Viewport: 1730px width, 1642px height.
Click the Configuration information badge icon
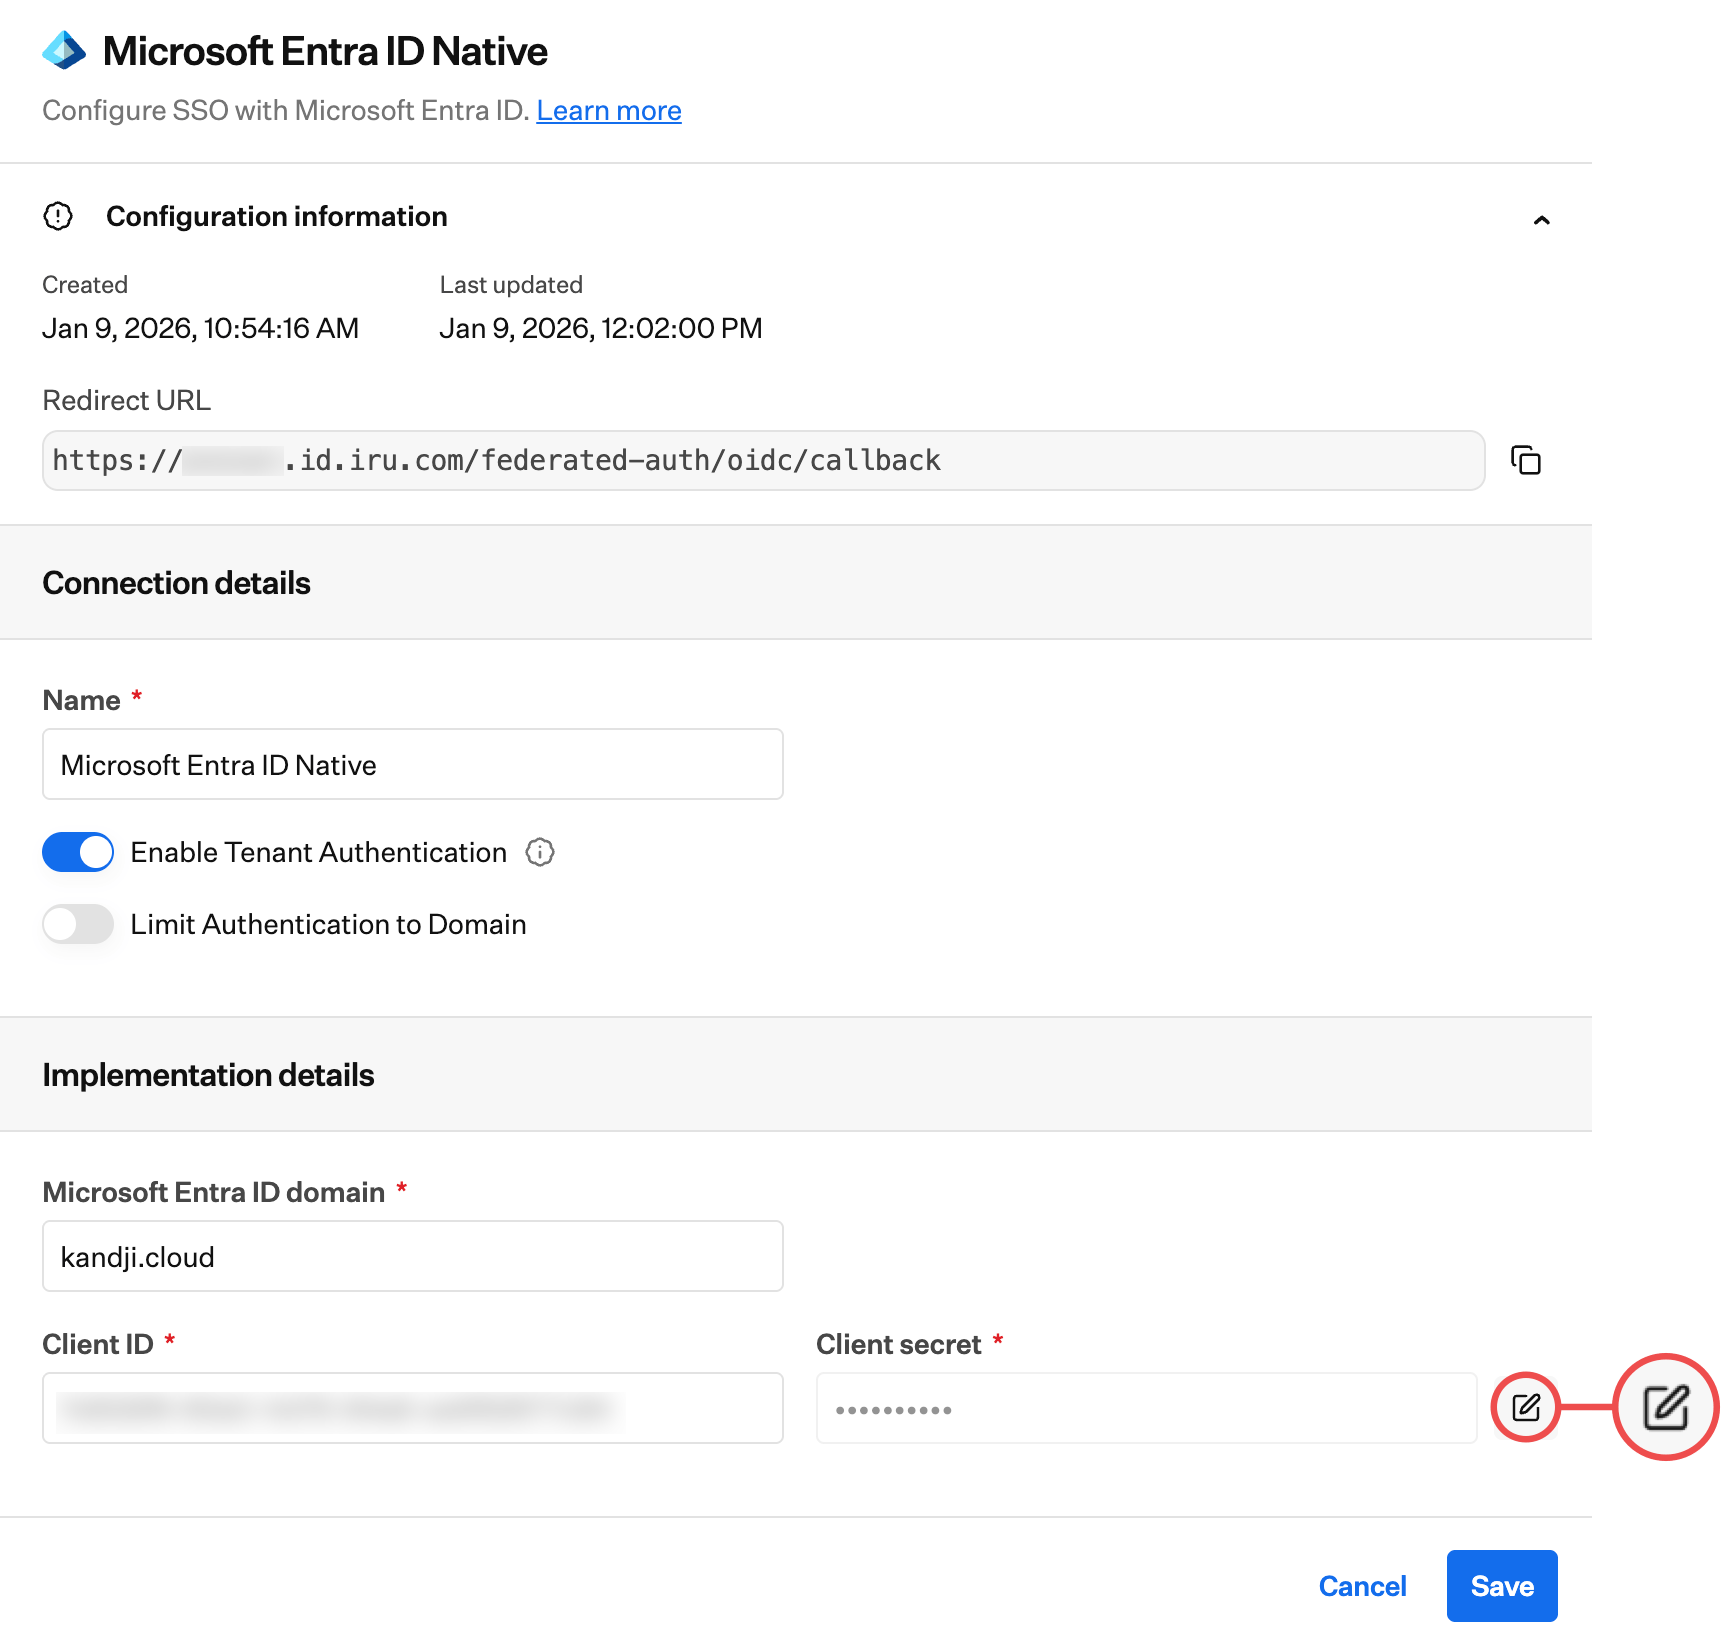(58, 216)
